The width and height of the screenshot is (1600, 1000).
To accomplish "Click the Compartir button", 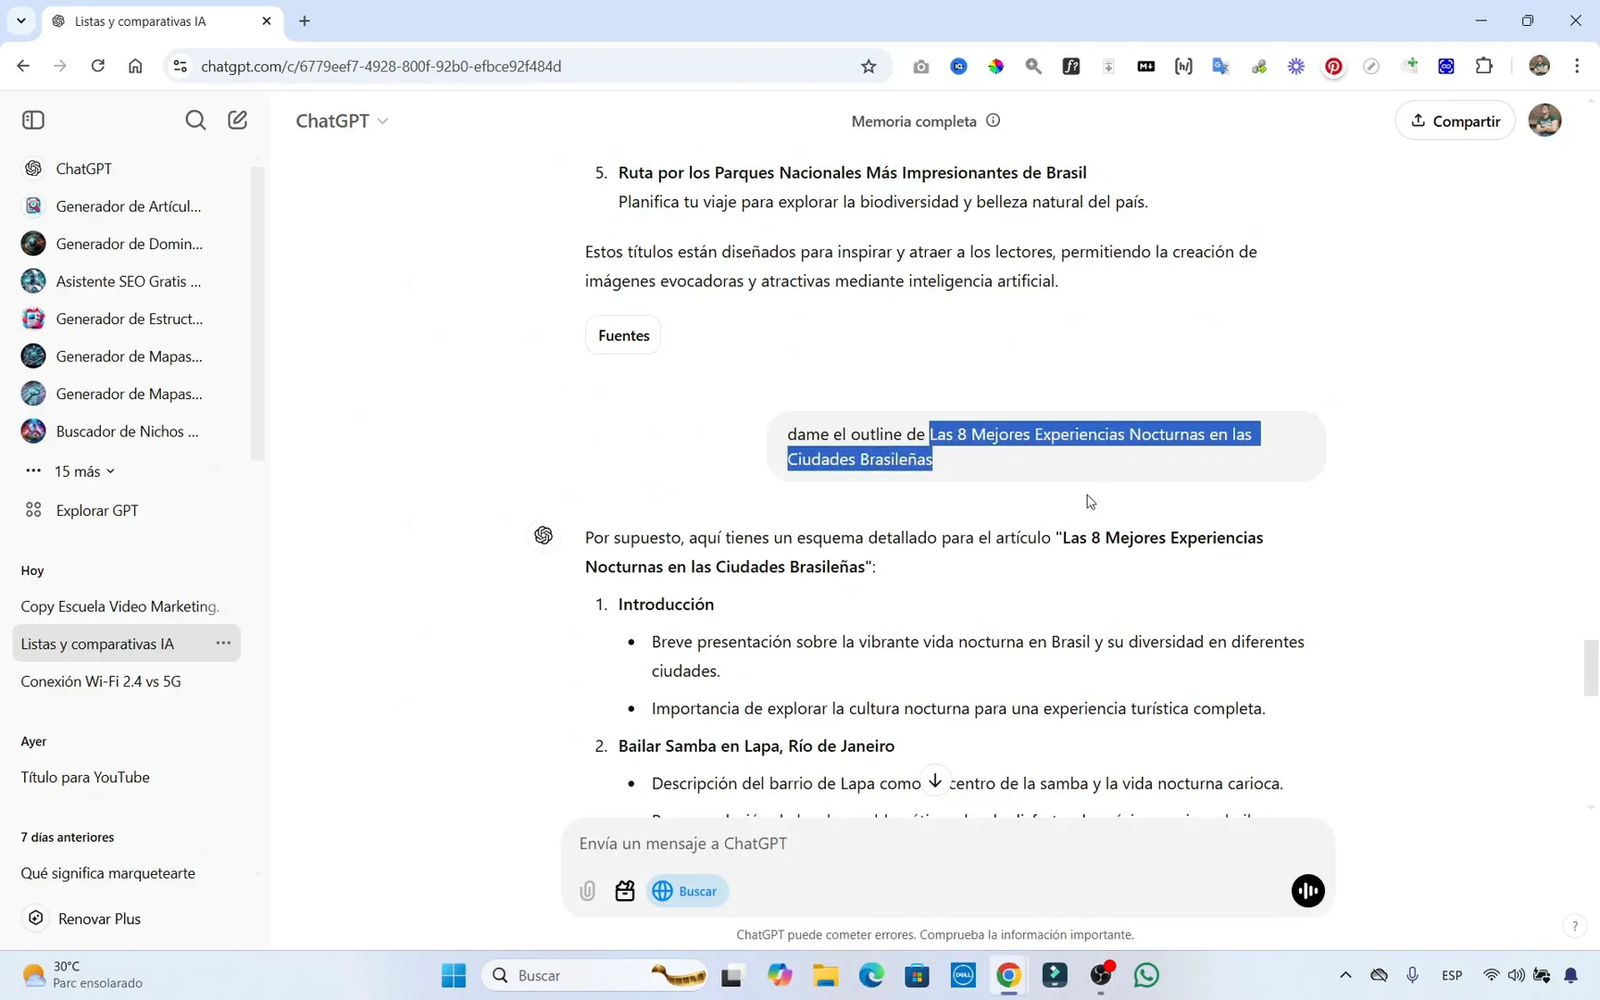I will click(x=1455, y=120).
